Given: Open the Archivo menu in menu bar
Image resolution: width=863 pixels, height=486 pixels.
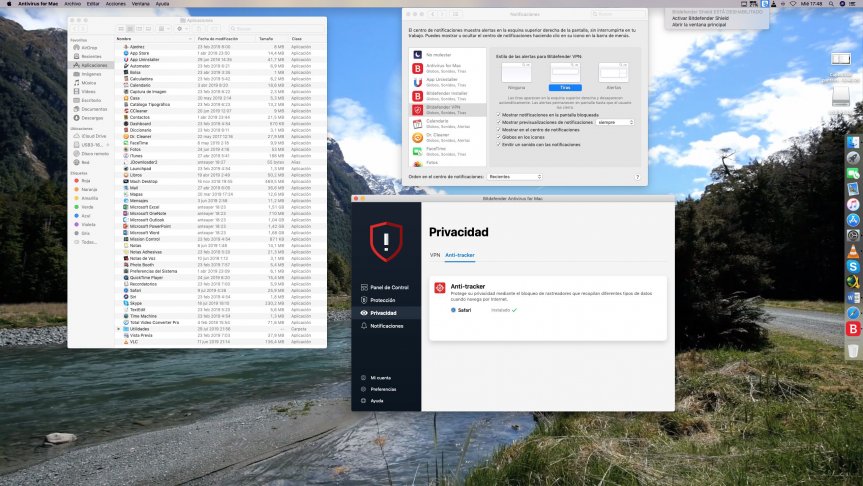Looking at the screenshot, I should 72,4.
